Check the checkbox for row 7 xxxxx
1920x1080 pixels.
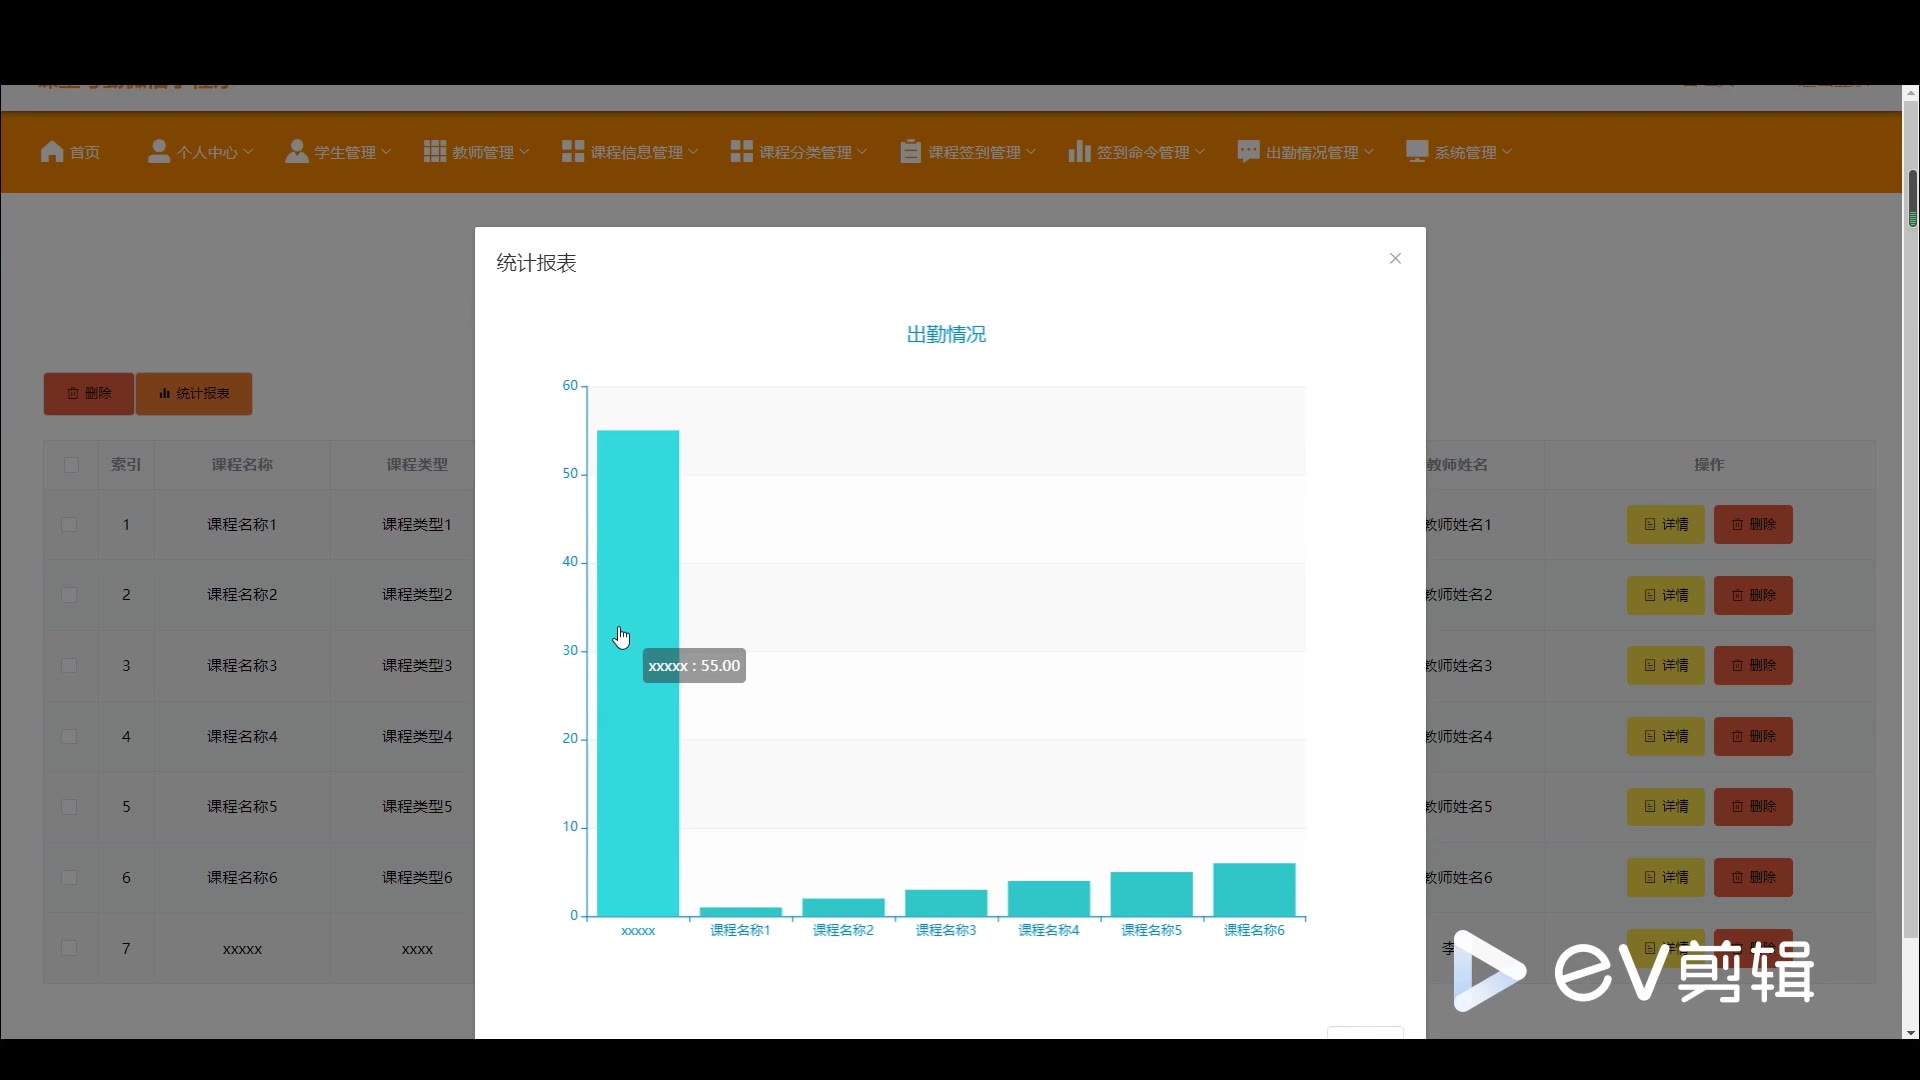click(69, 948)
